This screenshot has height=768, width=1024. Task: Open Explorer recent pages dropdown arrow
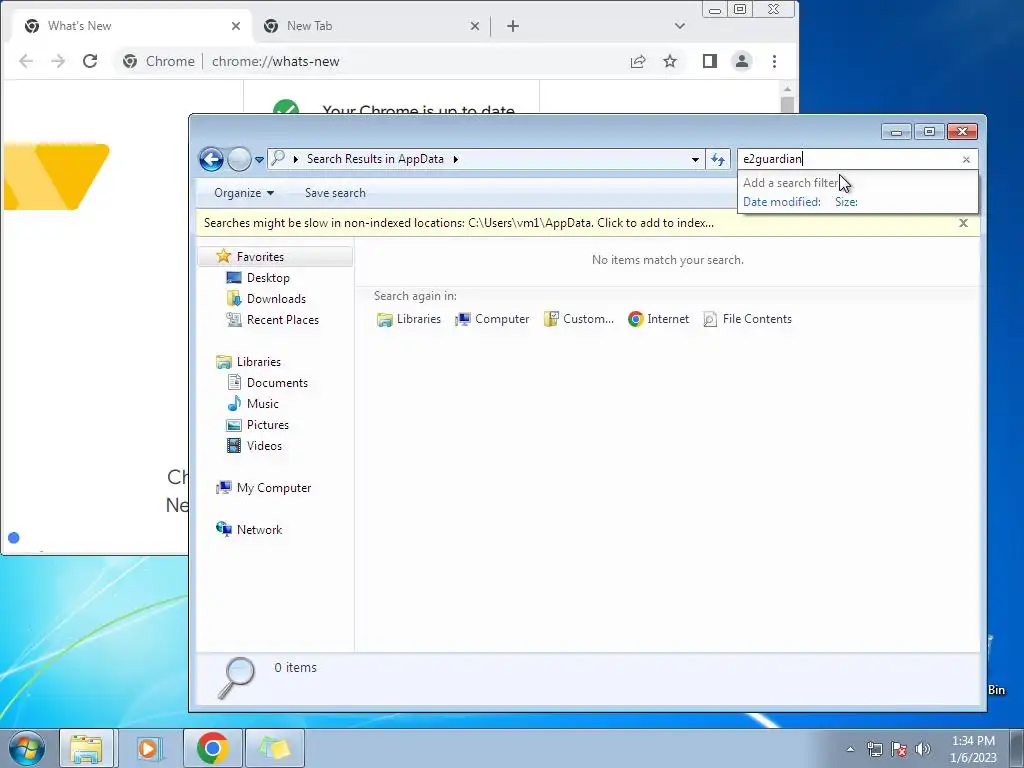259,159
